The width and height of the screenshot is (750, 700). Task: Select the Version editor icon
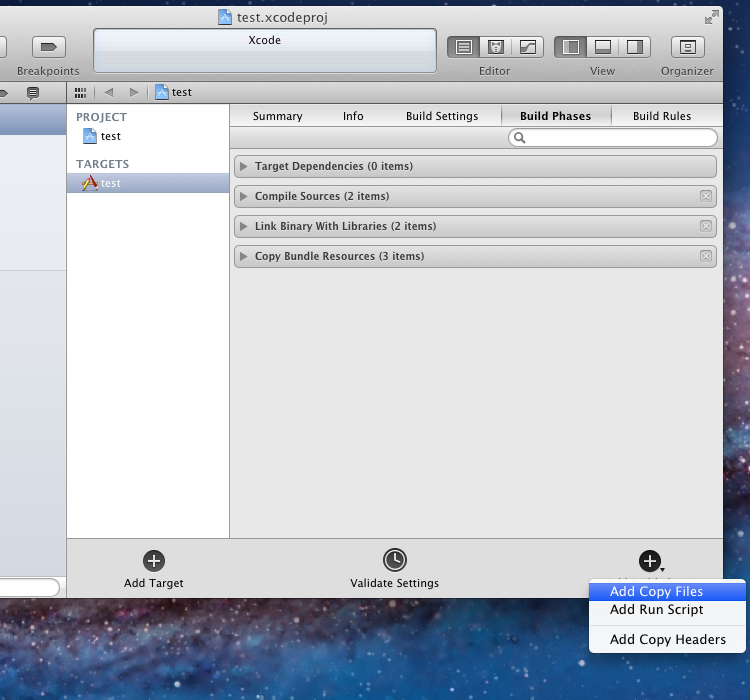coord(528,47)
